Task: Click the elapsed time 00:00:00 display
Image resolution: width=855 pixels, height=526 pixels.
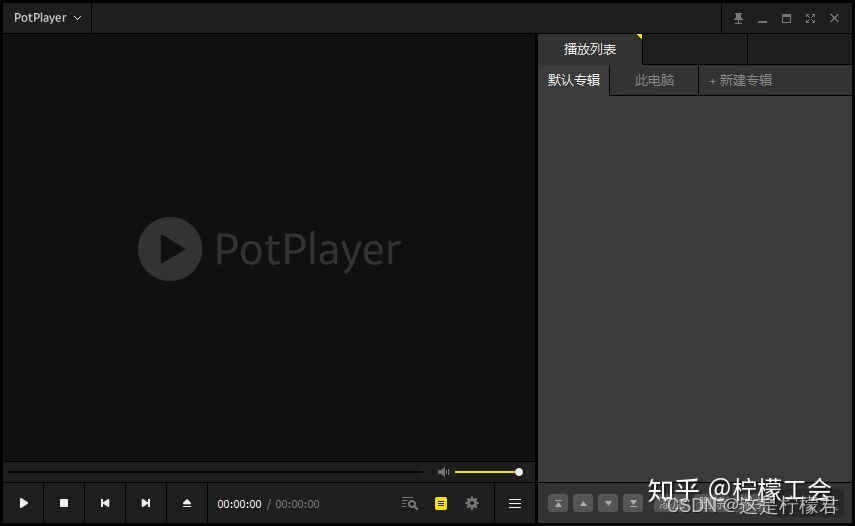Action: click(x=239, y=504)
